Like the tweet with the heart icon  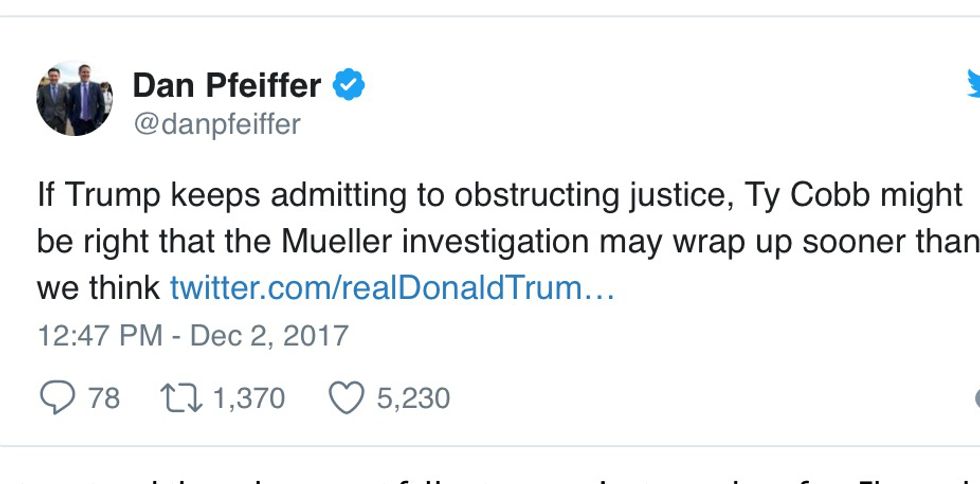[x=346, y=398]
